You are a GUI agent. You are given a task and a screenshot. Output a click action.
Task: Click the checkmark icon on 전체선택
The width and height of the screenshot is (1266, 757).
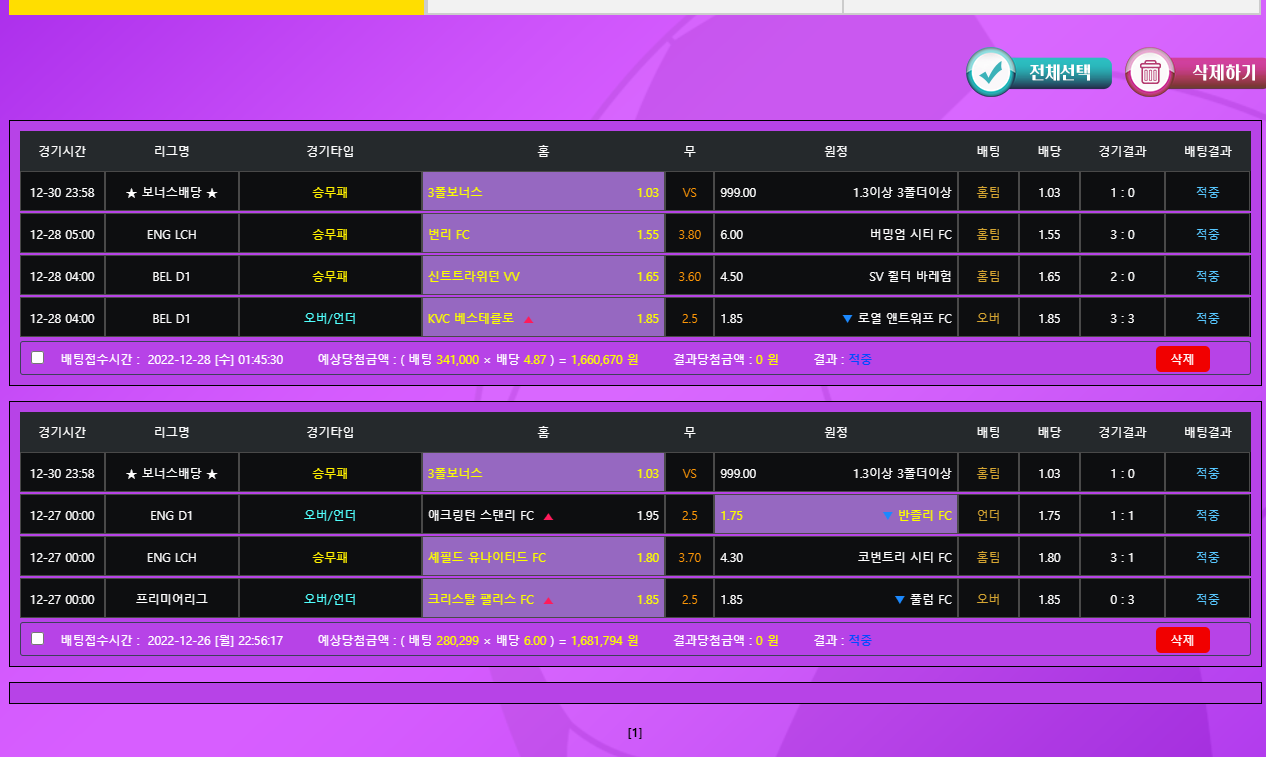[x=991, y=72]
